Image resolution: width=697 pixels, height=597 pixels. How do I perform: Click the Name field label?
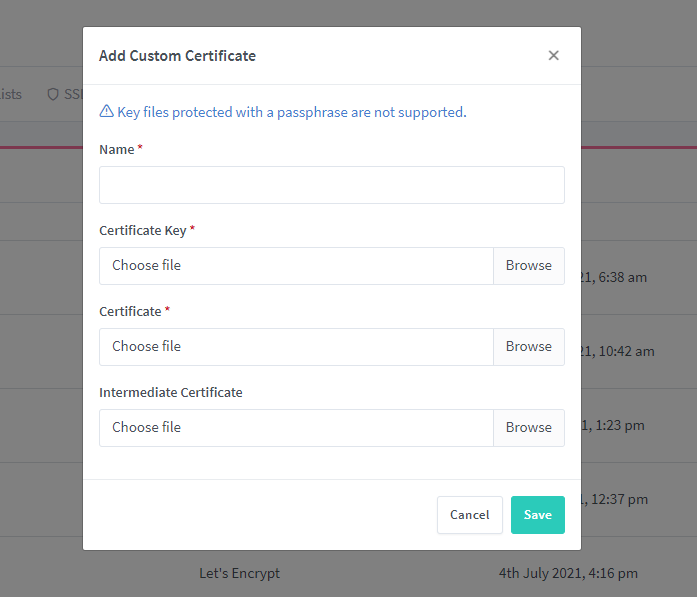pyautogui.click(x=116, y=149)
